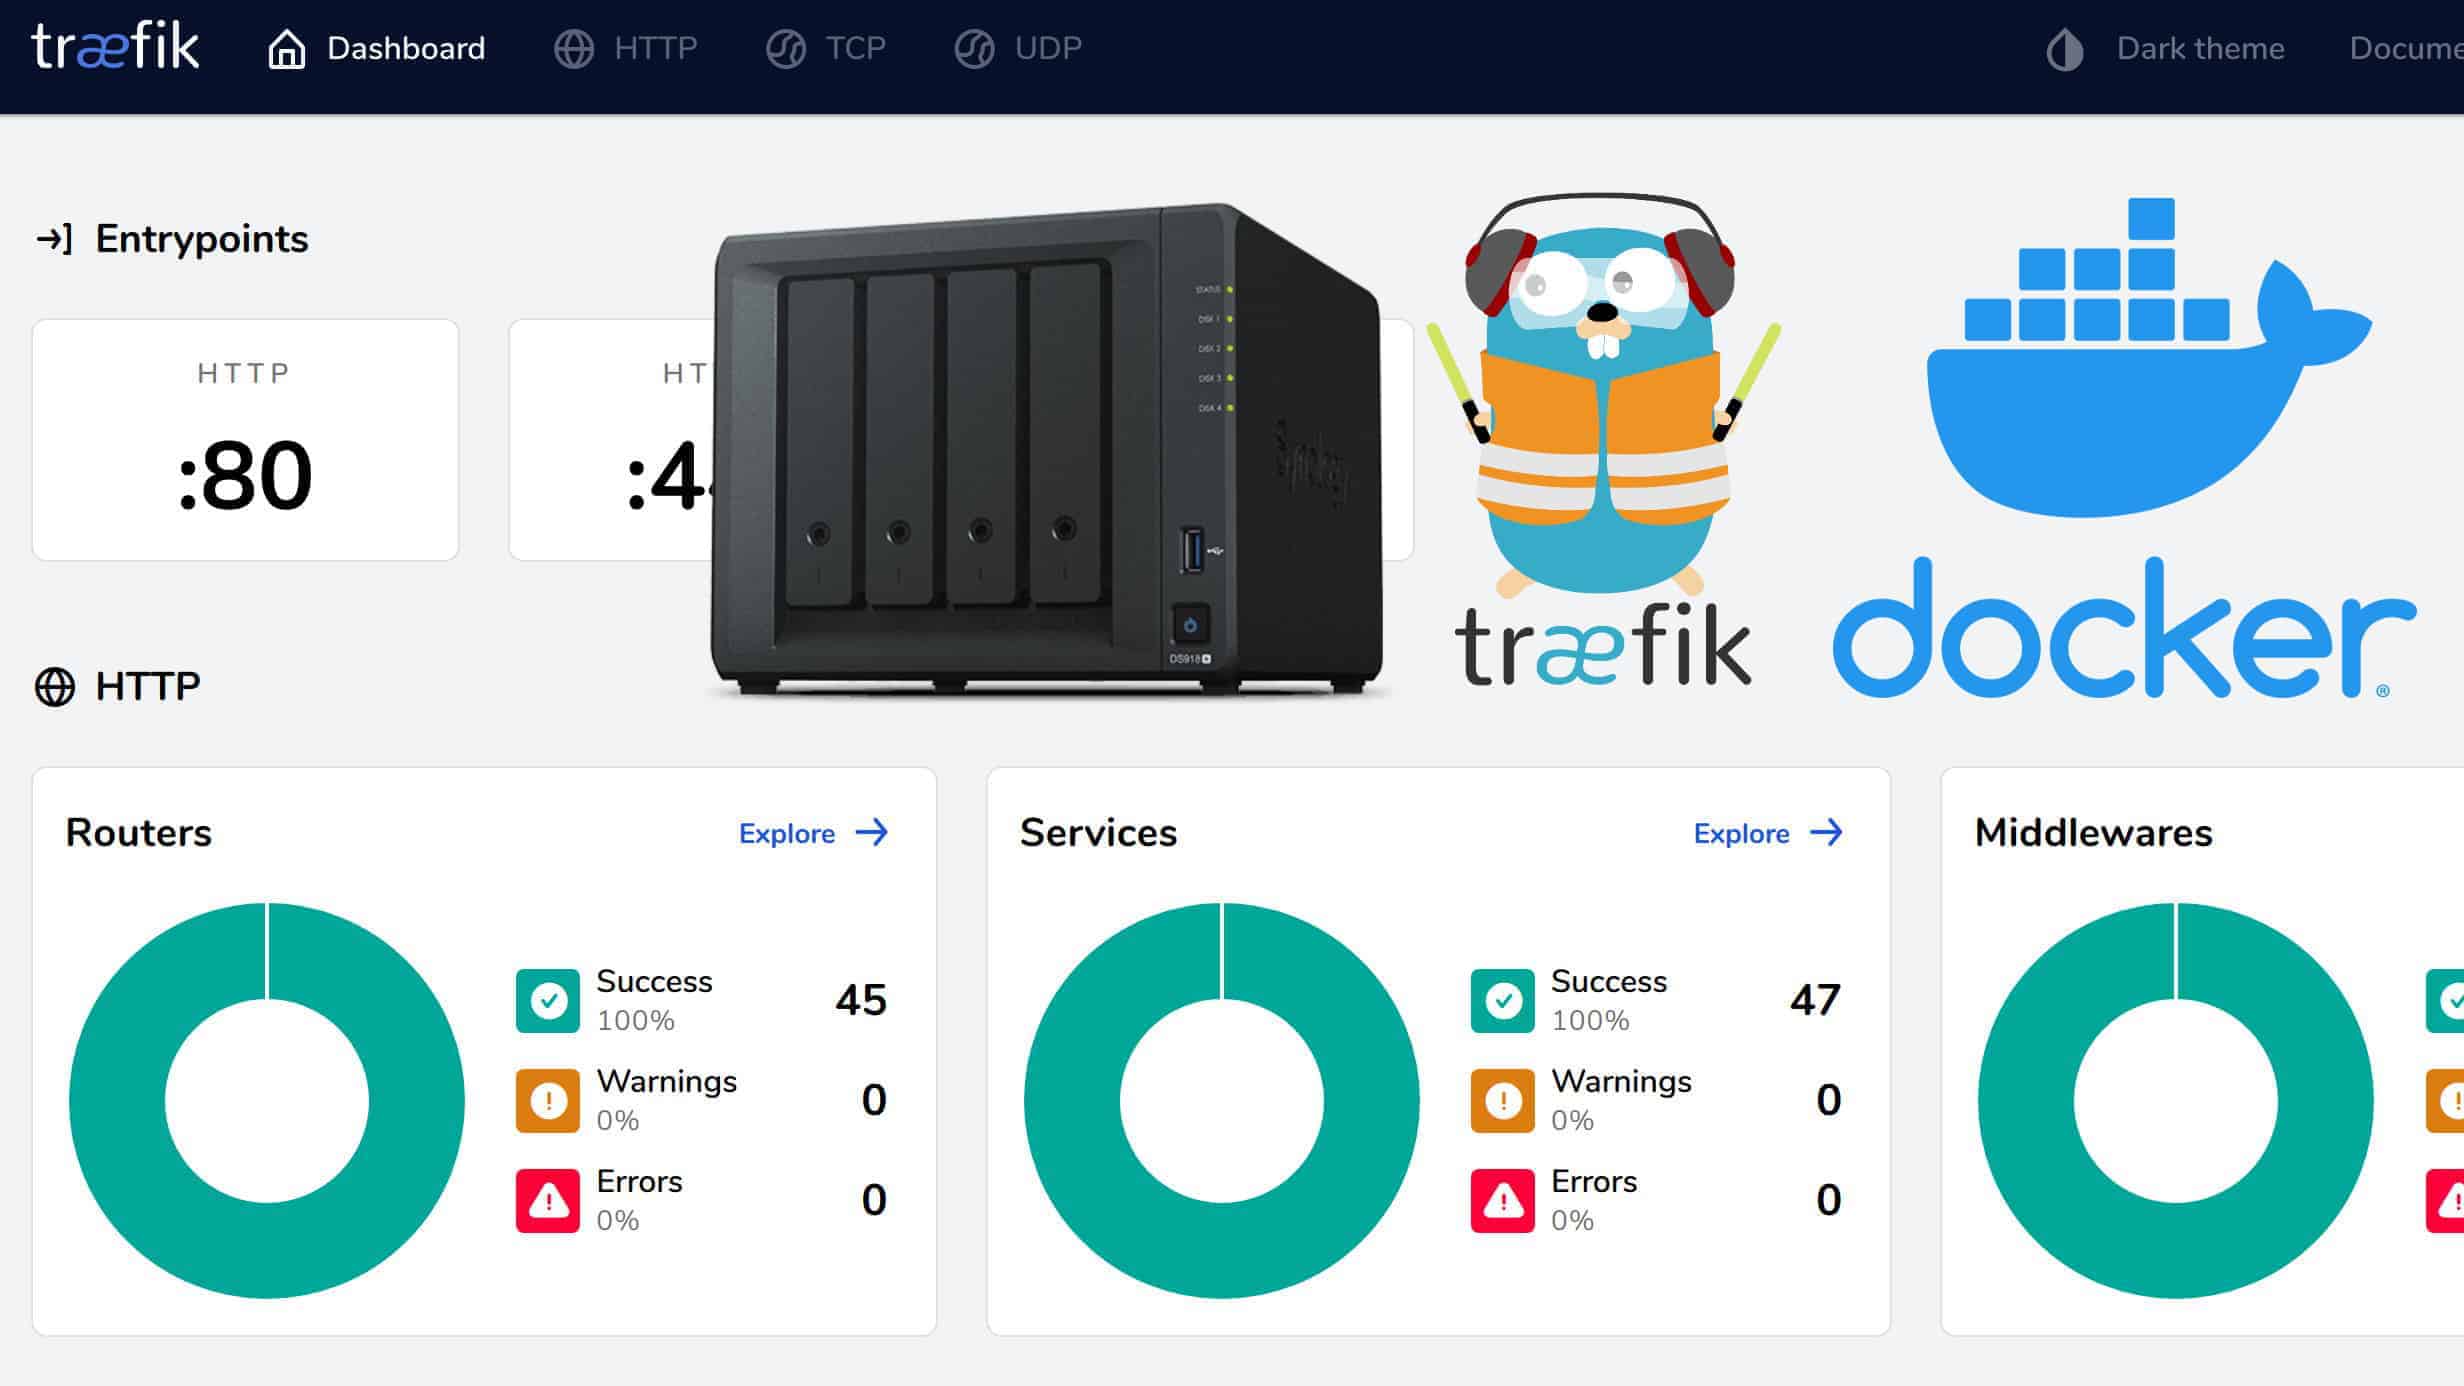
Task: Click the Routers card title
Action: [139, 833]
